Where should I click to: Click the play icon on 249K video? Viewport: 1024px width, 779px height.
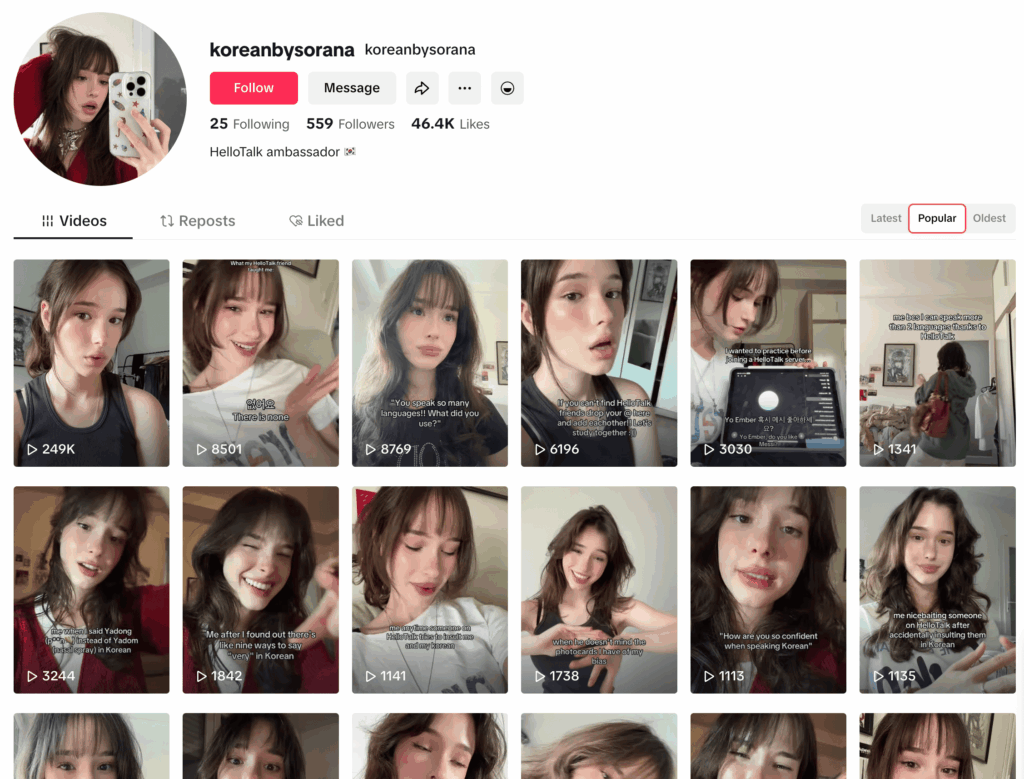tap(32, 449)
